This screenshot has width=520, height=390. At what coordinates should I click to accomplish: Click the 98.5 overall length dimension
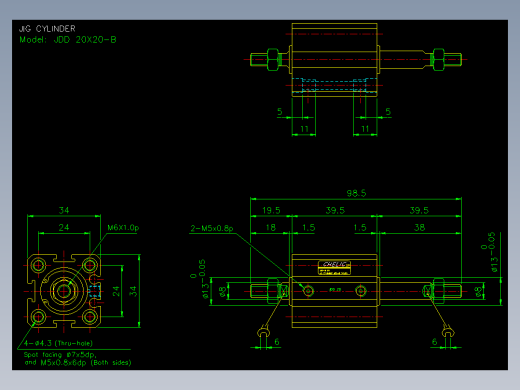tap(356, 193)
